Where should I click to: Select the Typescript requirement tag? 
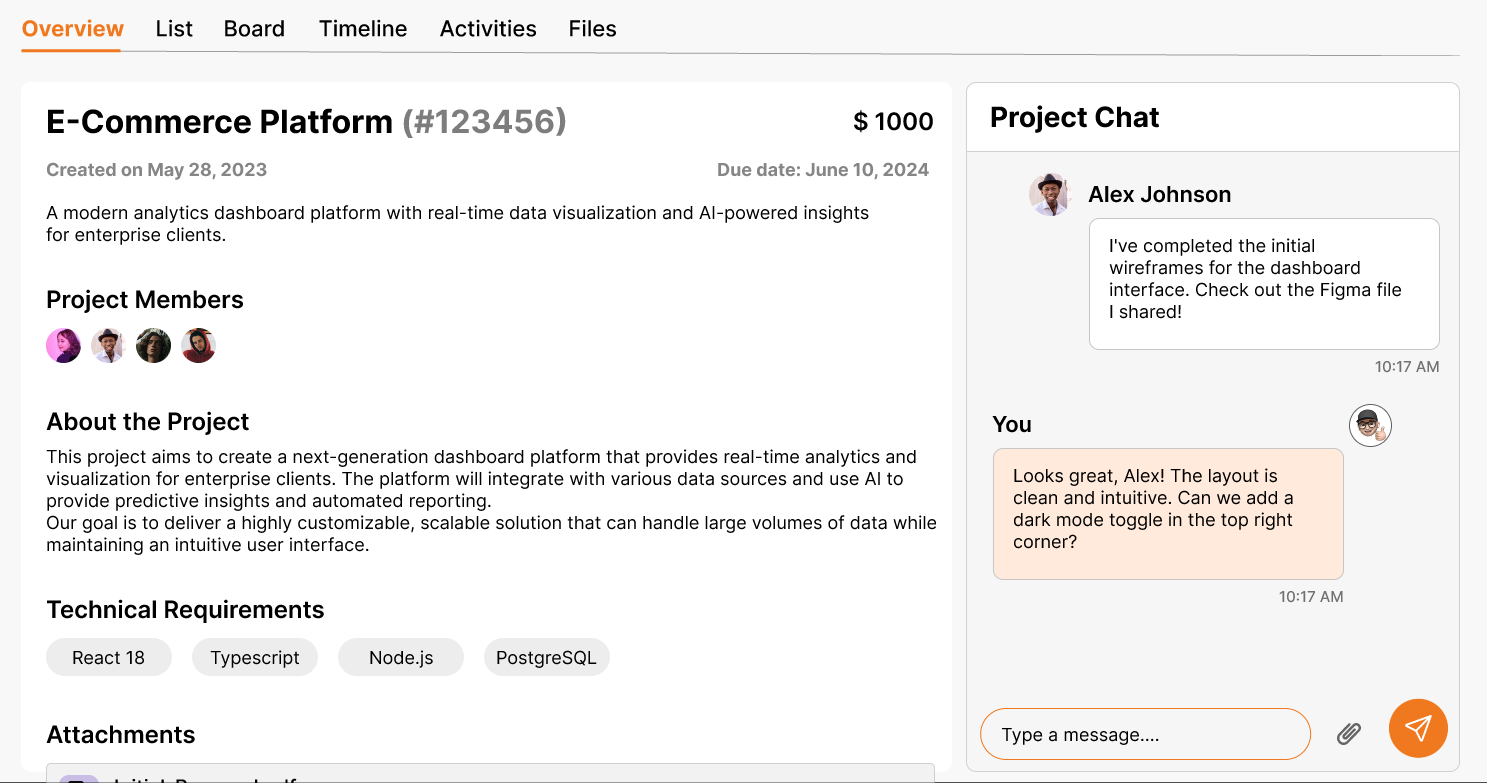point(255,657)
